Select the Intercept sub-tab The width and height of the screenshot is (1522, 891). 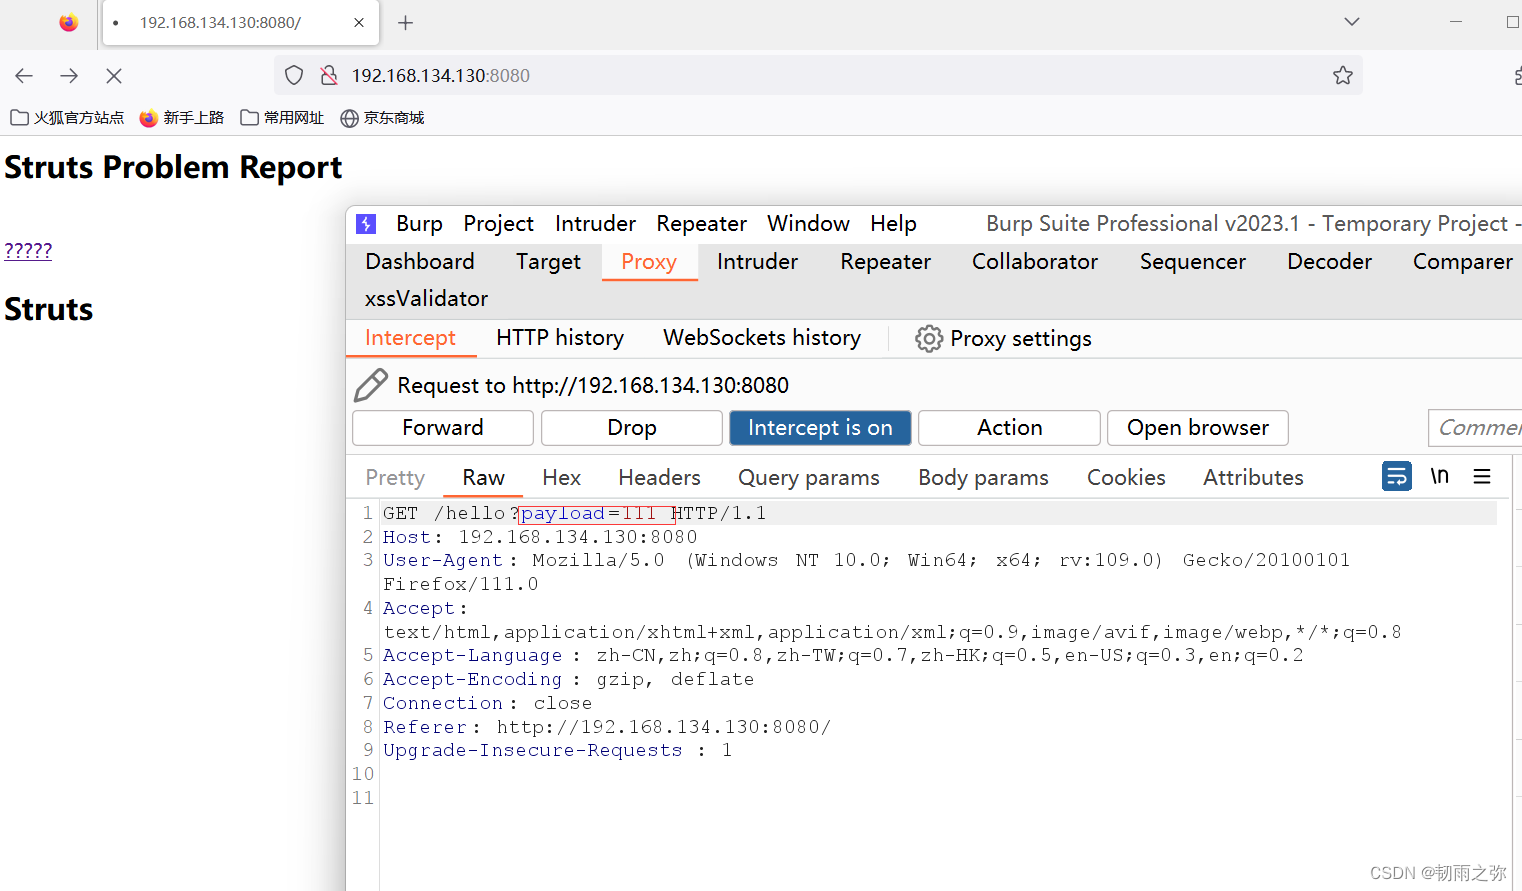[x=410, y=338]
